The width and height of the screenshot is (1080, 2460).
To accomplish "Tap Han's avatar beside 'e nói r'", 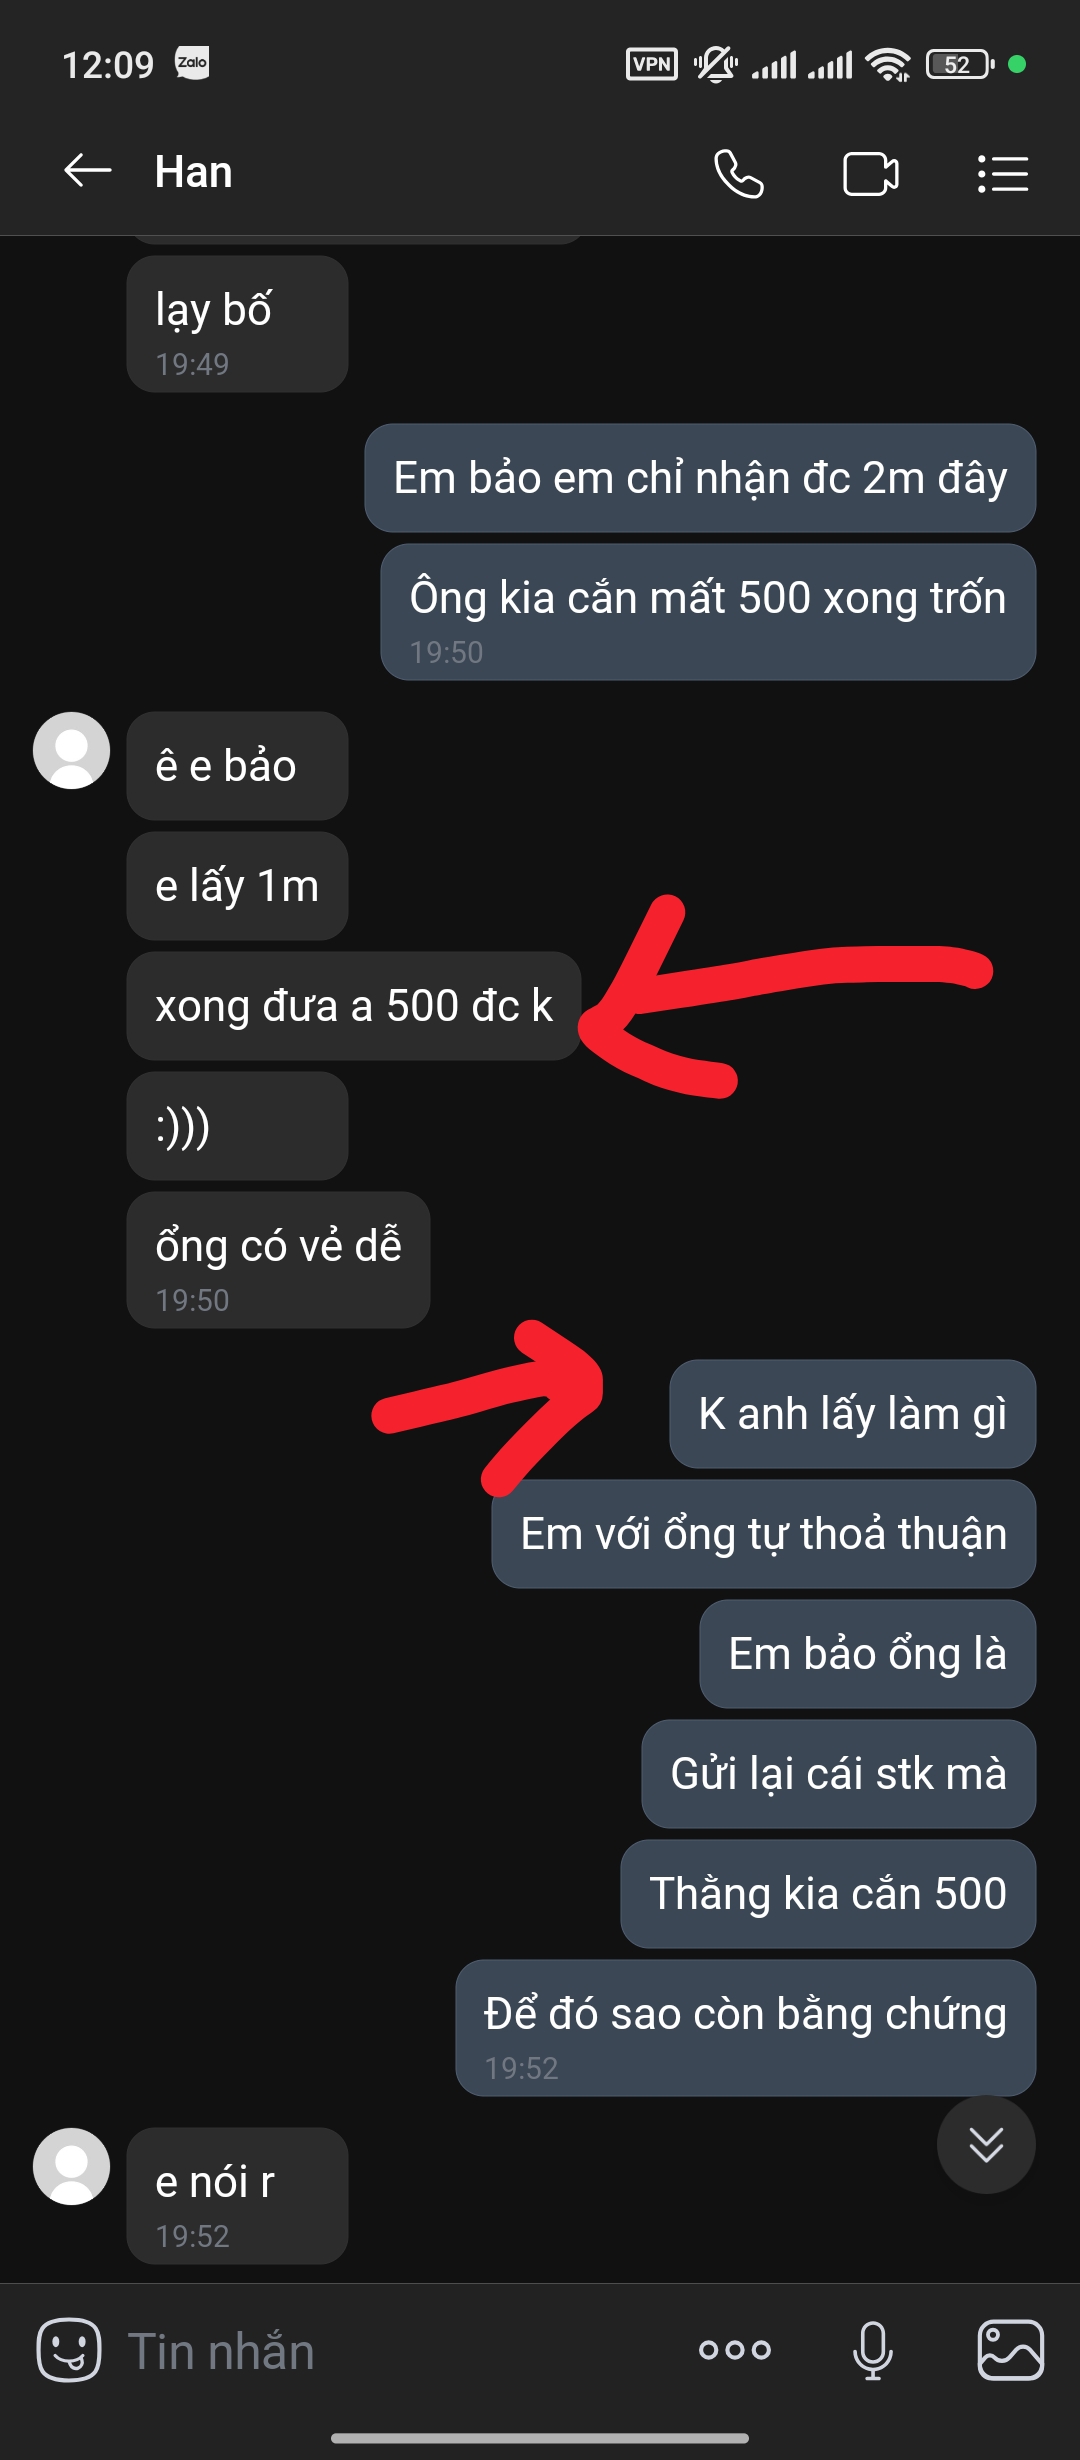I will point(71,2166).
